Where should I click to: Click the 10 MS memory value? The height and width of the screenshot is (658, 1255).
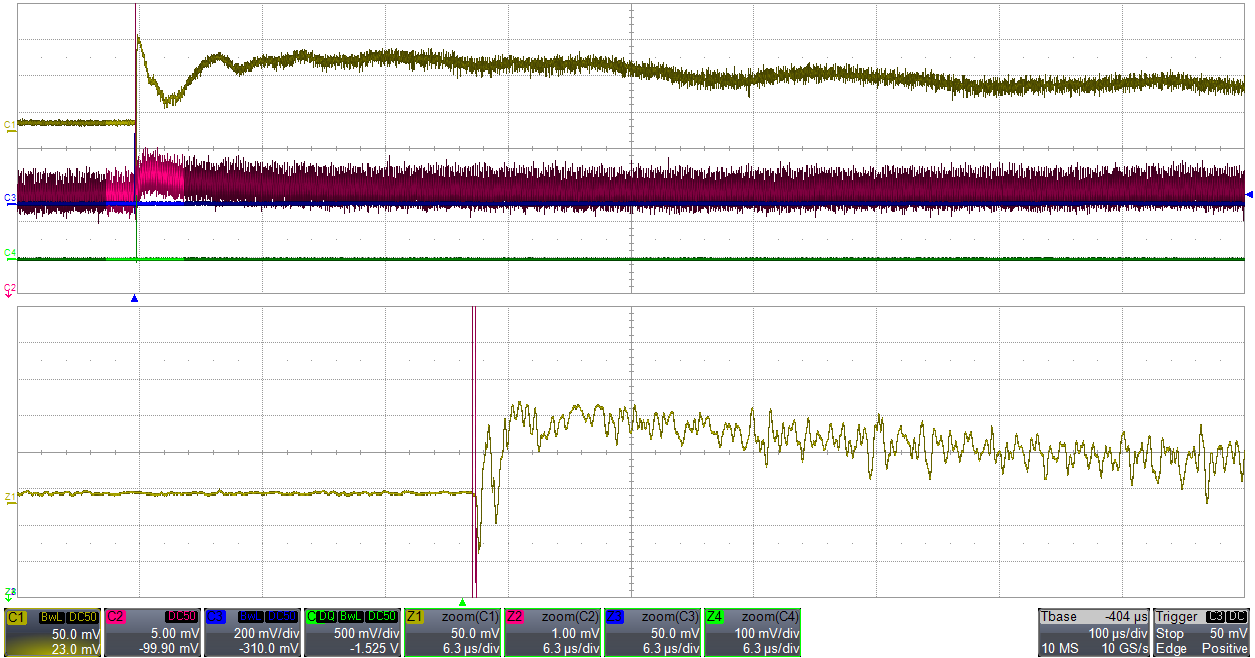pyautogui.click(x=1062, y=649)
